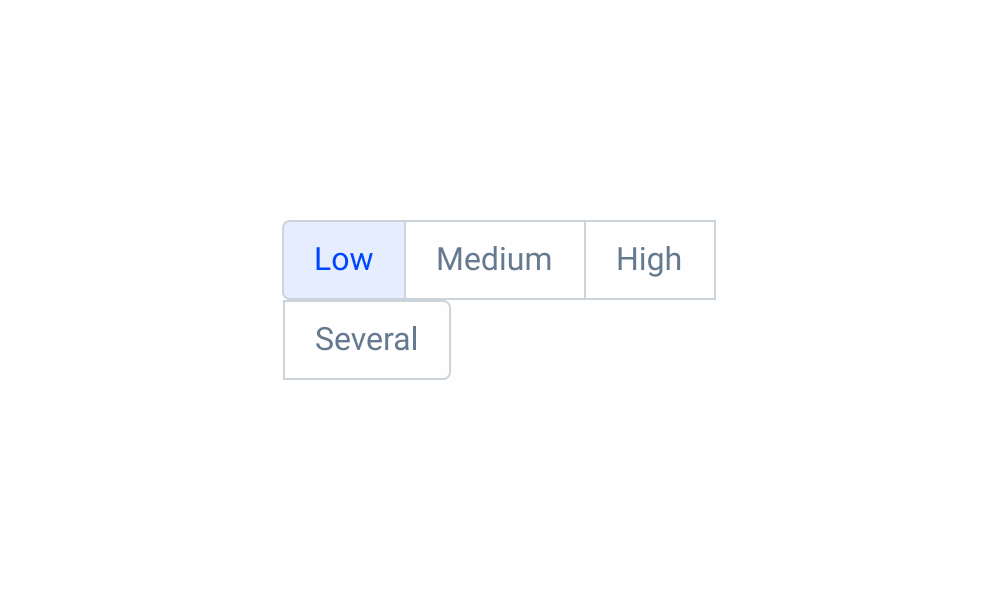The image size is (1000, 600).
Task: Switch the selection to High
Action: (649, 260)
